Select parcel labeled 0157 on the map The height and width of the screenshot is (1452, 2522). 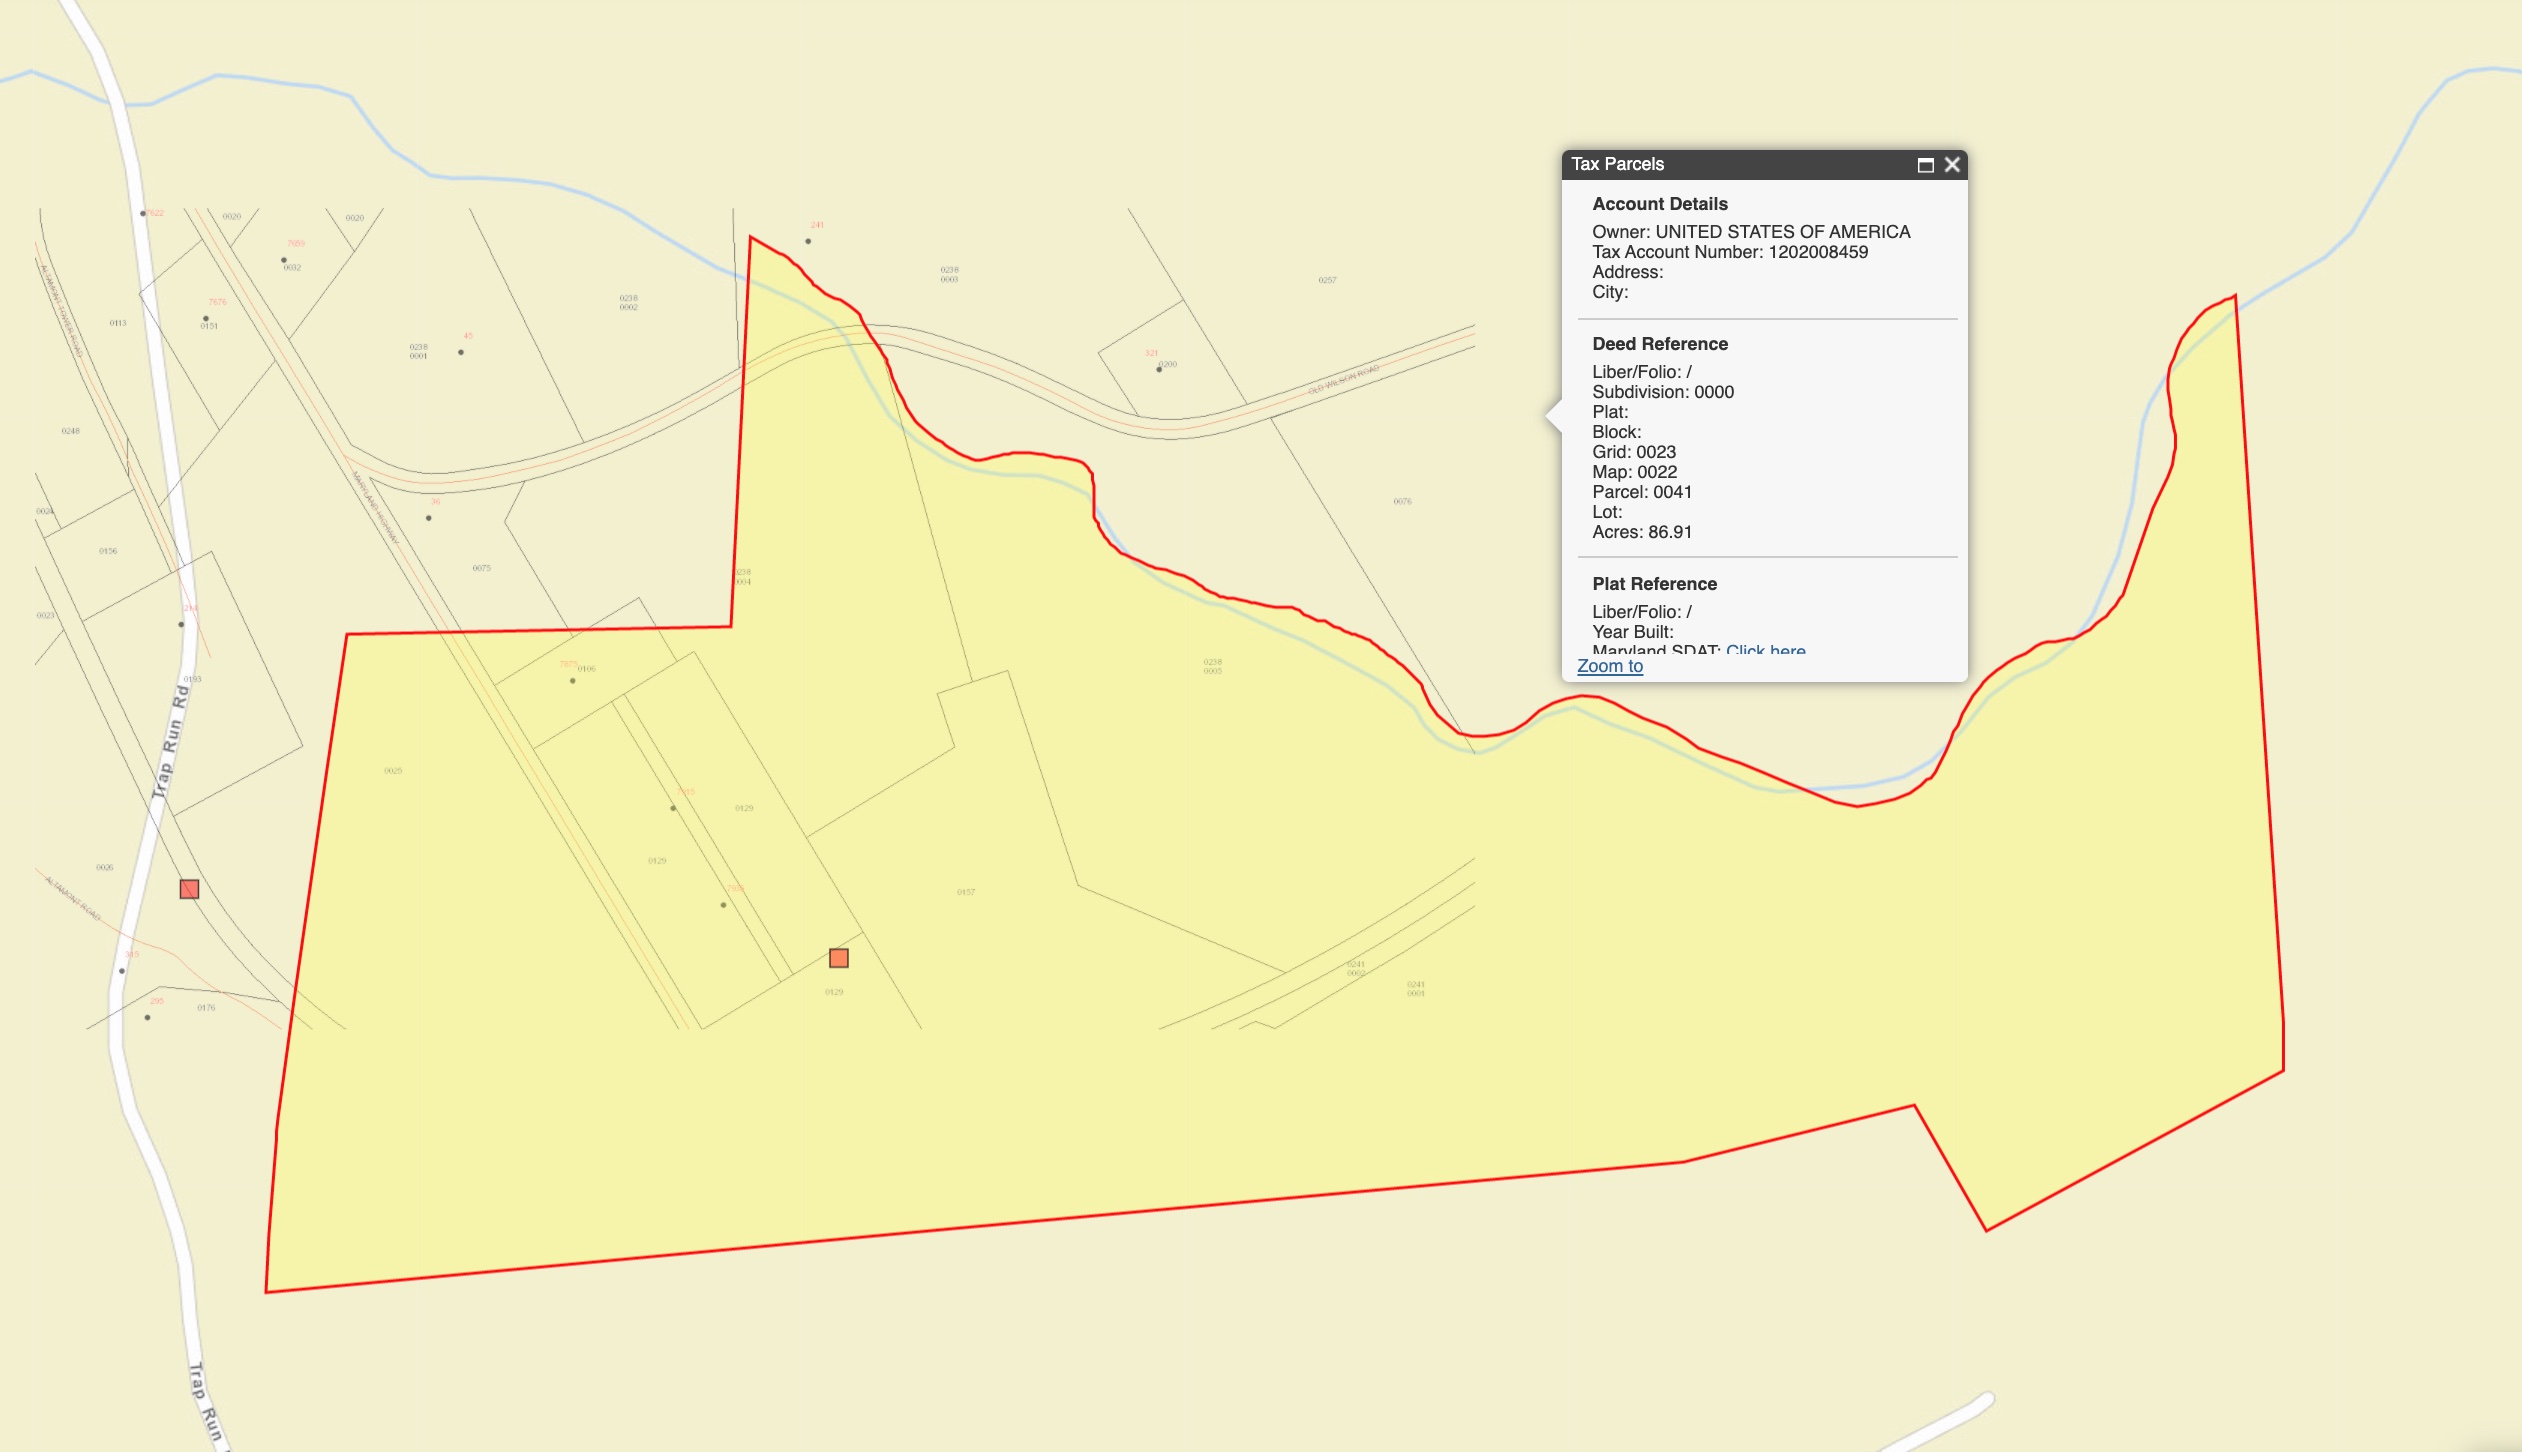pyautogui.click(x=965, y=892)
